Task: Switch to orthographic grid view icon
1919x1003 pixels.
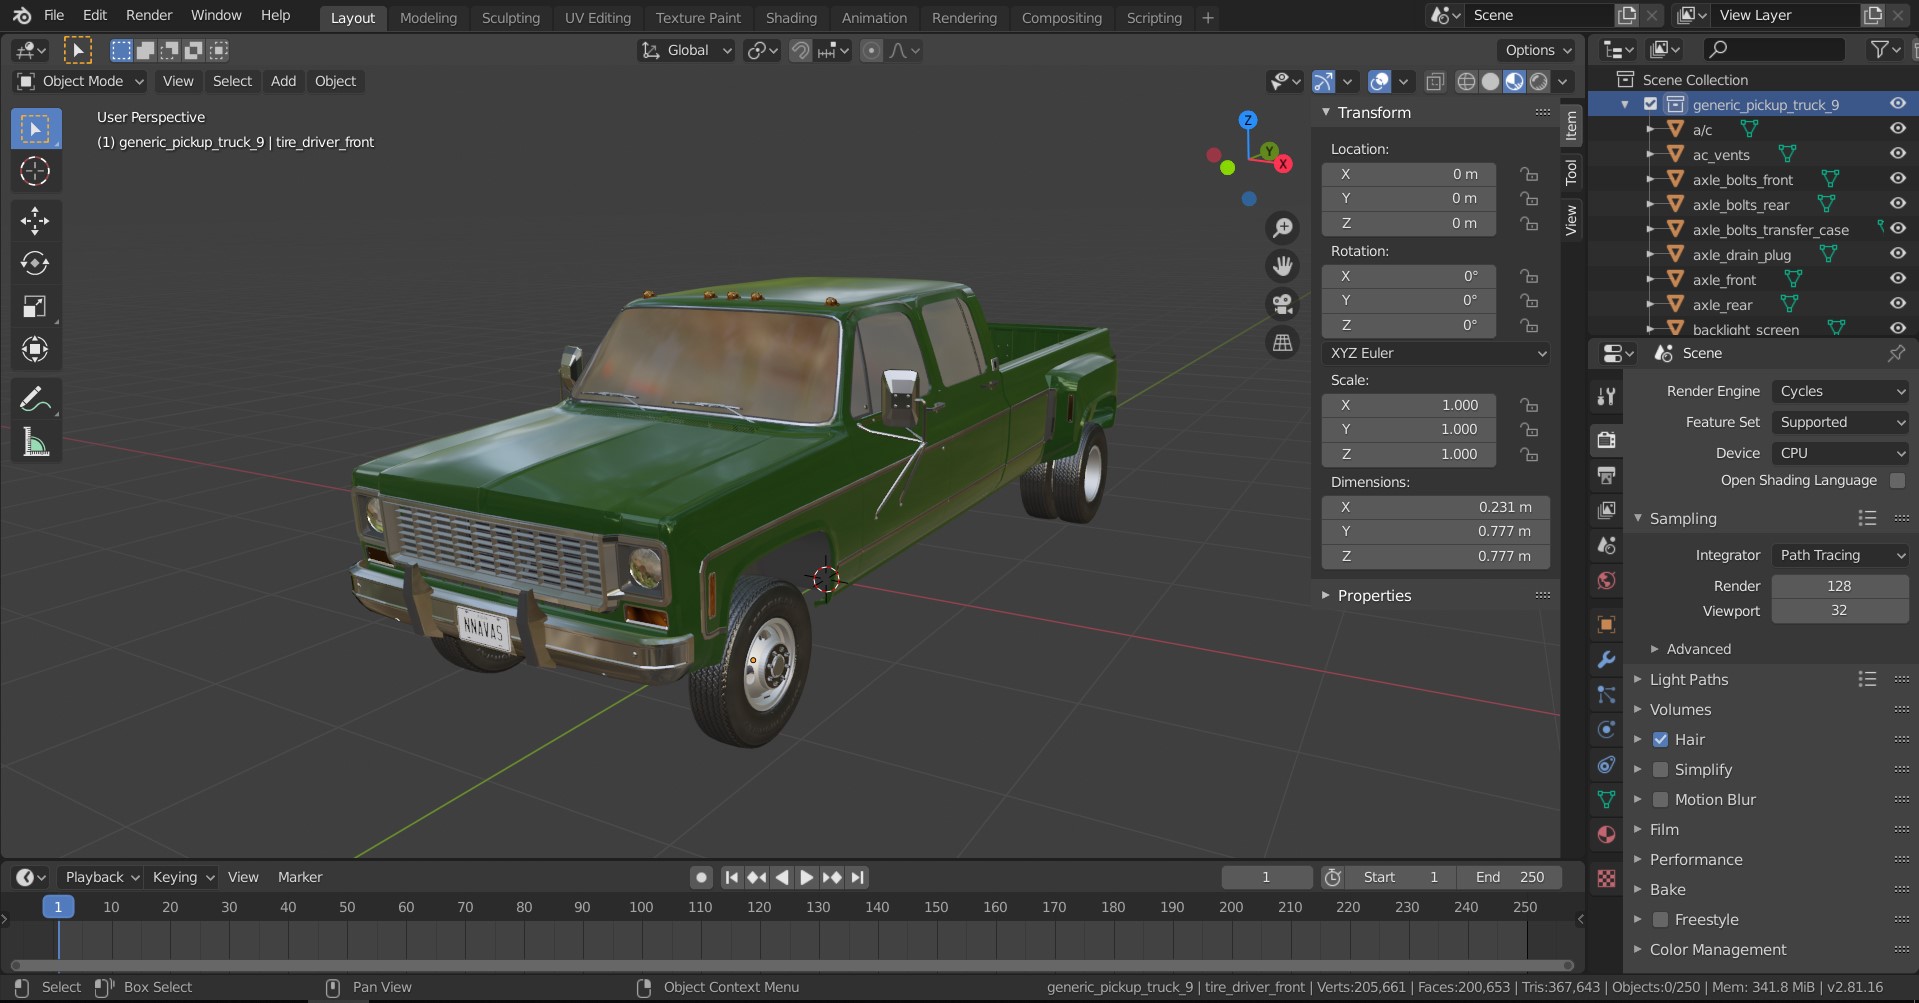Action: coord(1282,343)
